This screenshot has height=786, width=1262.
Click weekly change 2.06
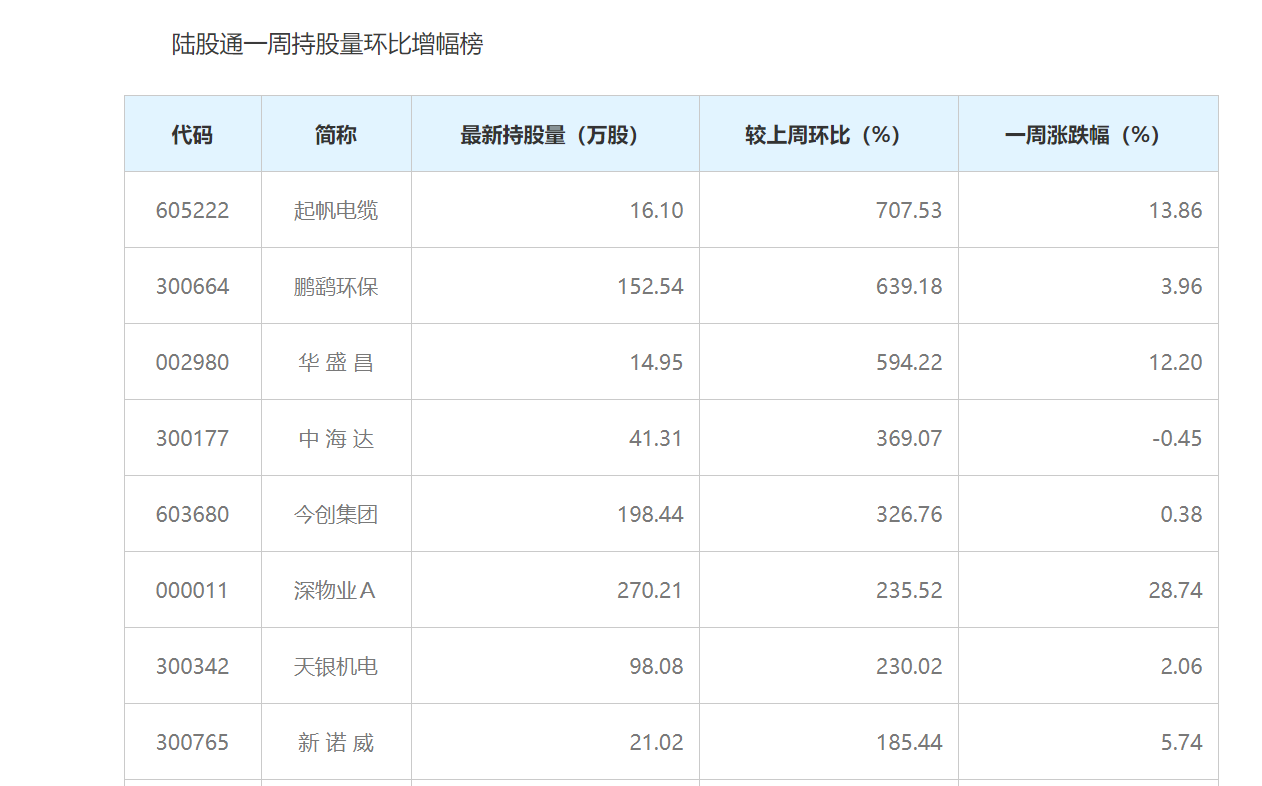(x=1182, y=667)
